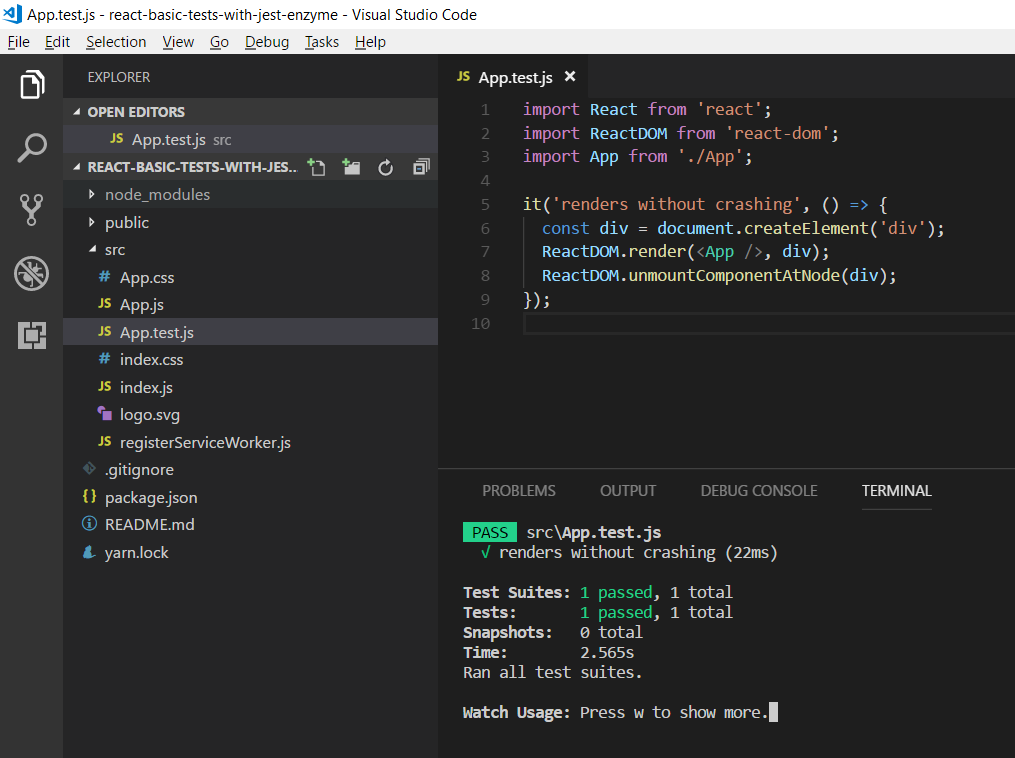Open the Debug menu
The height and width of the screenshot is (758, 1015).
click(x=266, y=41)
